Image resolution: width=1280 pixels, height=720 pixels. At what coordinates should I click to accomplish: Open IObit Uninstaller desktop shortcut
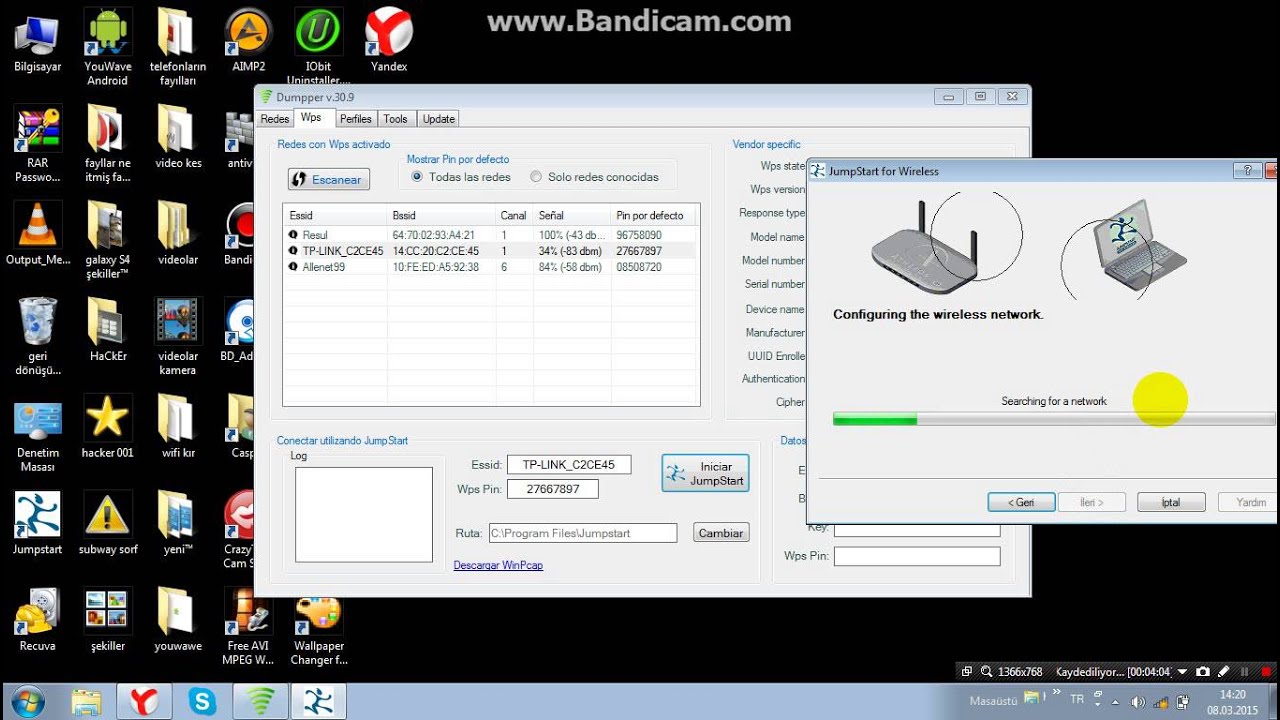click(x=318, y=47)
